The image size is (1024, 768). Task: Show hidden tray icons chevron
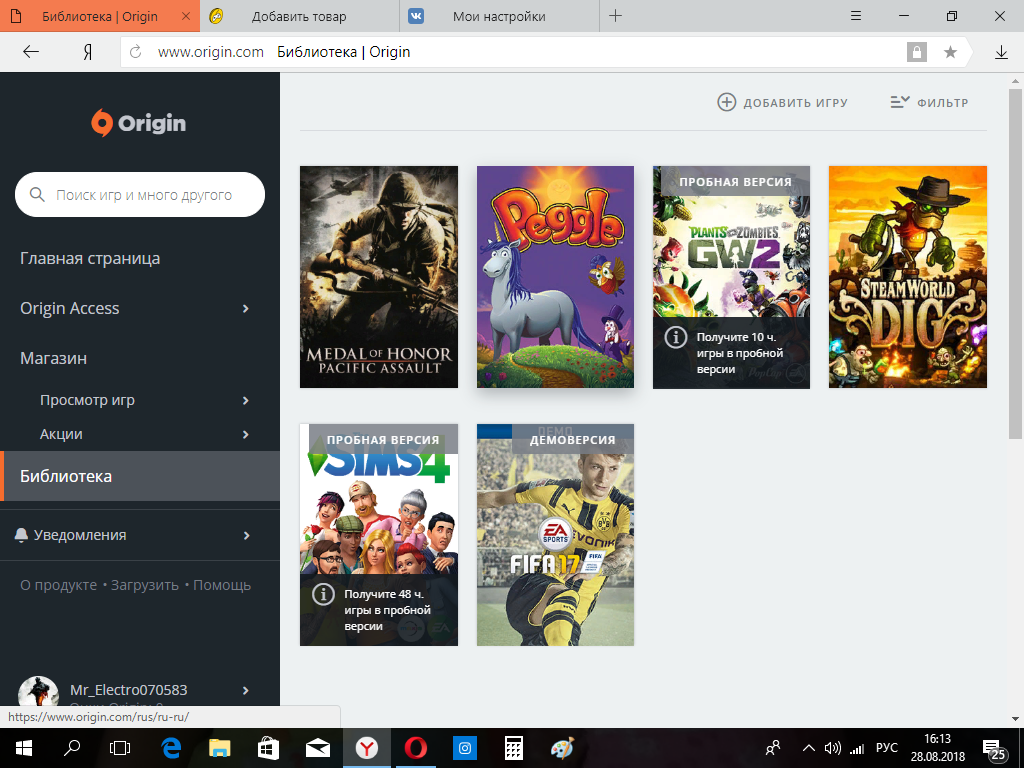(808, 748)
